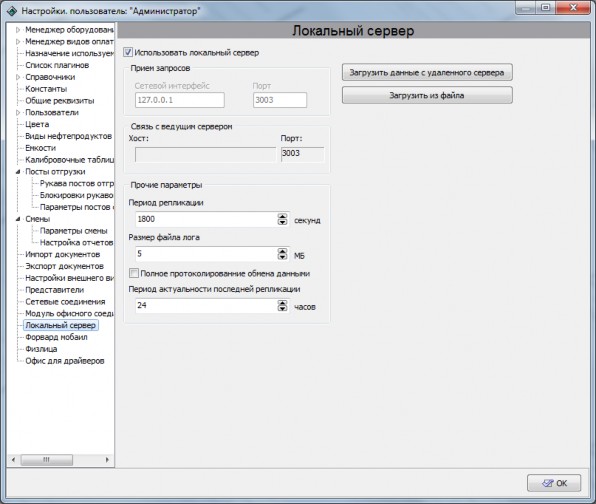The width and height of the screenshot is (596, 504).
Task: Click "Загрузить данные с удаленного сервера" button
Action: 427,72
